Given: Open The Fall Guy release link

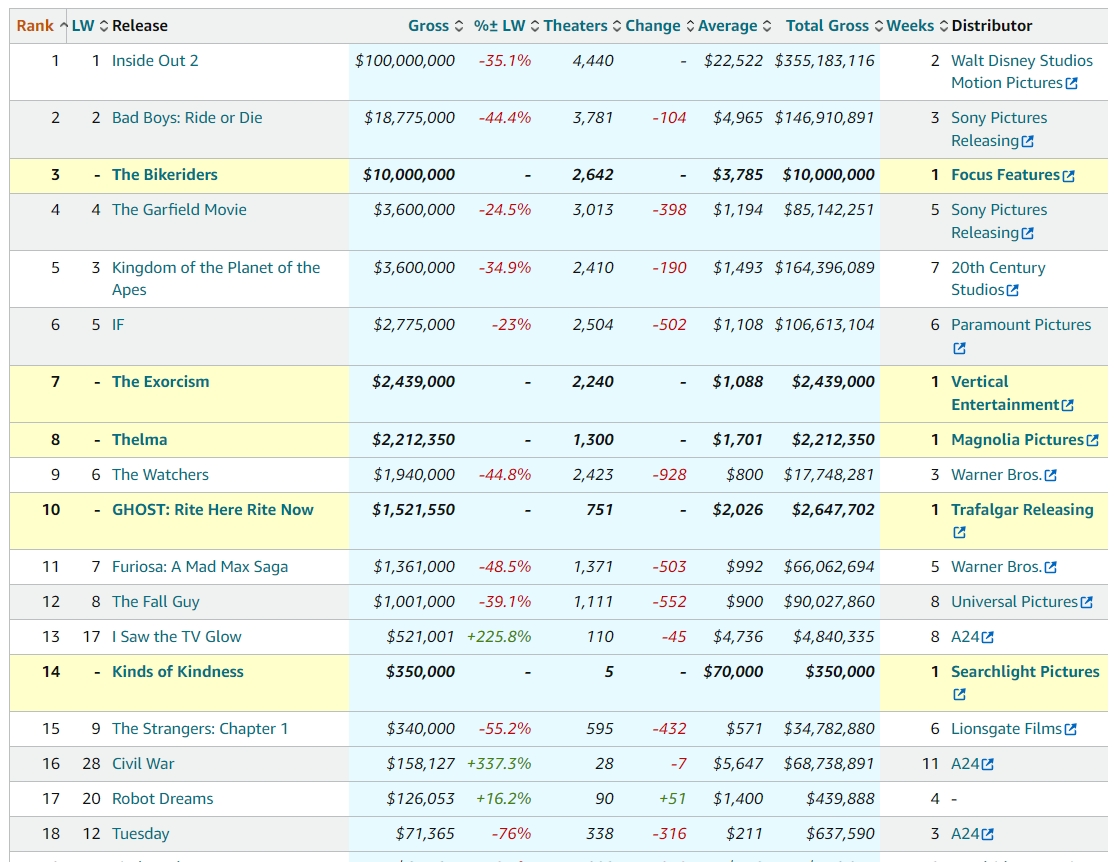Looking at the screenshot, I should [x=156, y=602].
